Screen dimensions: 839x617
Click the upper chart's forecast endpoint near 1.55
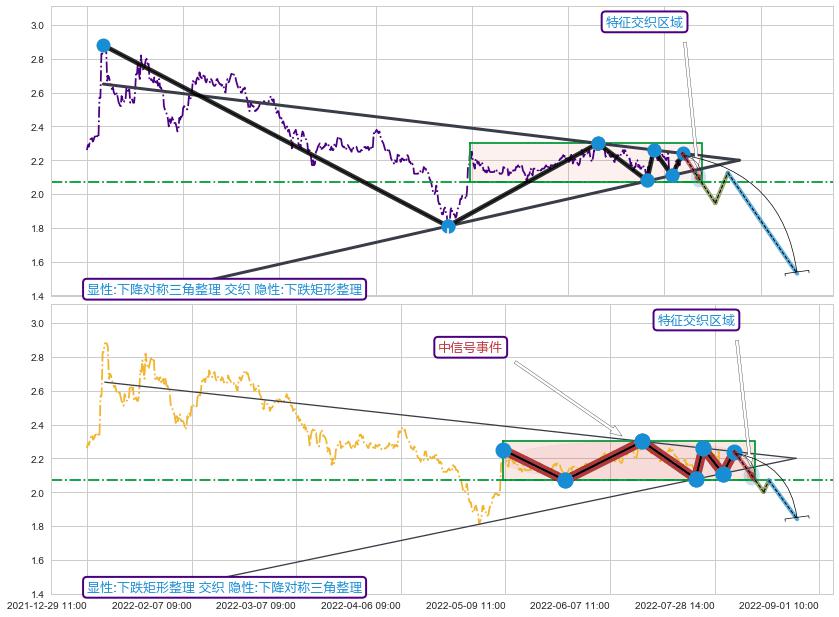pos(797,272)
